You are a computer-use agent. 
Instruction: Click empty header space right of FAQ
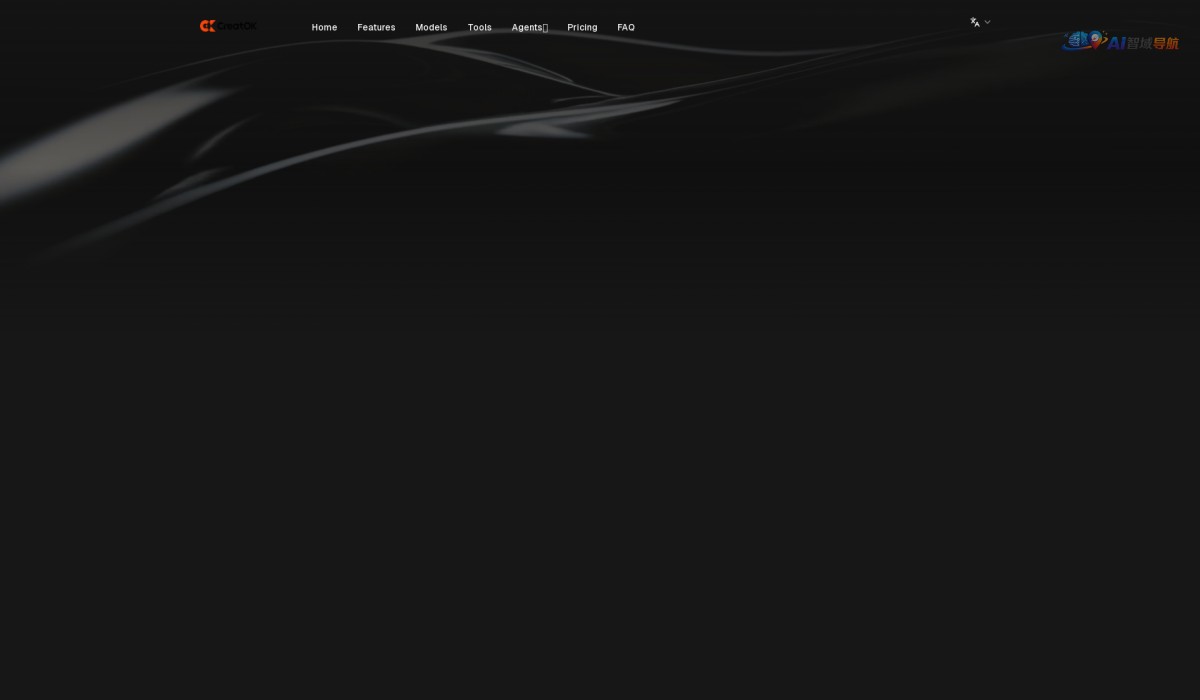(x=800, y=25)
